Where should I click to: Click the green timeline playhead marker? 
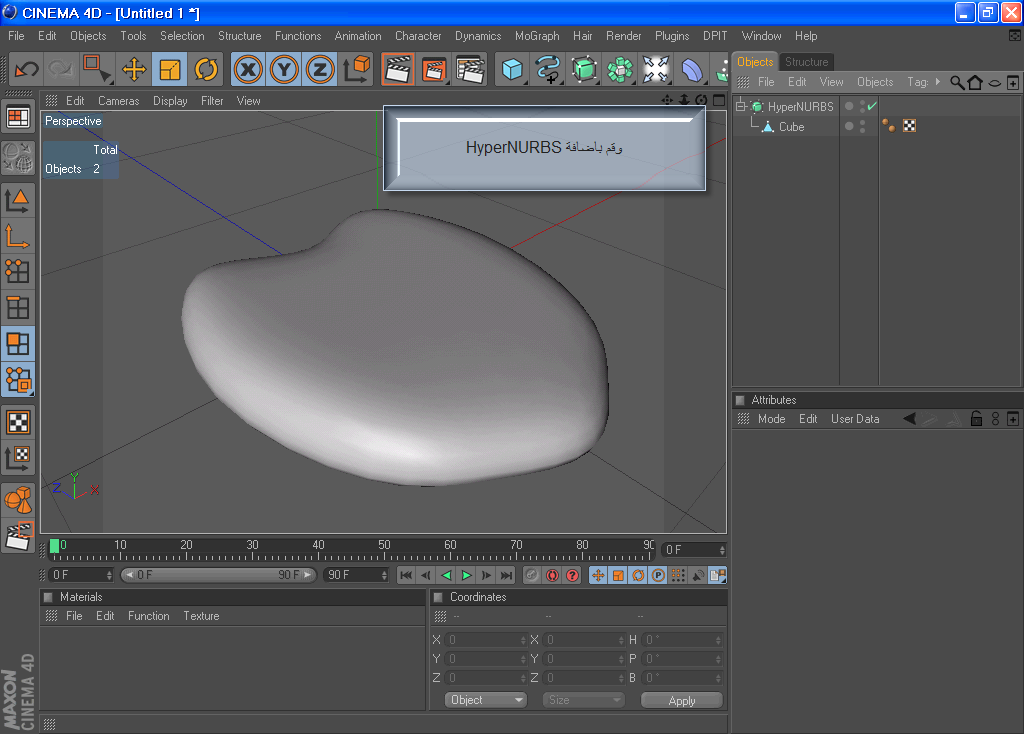click(x=55, y=546)
